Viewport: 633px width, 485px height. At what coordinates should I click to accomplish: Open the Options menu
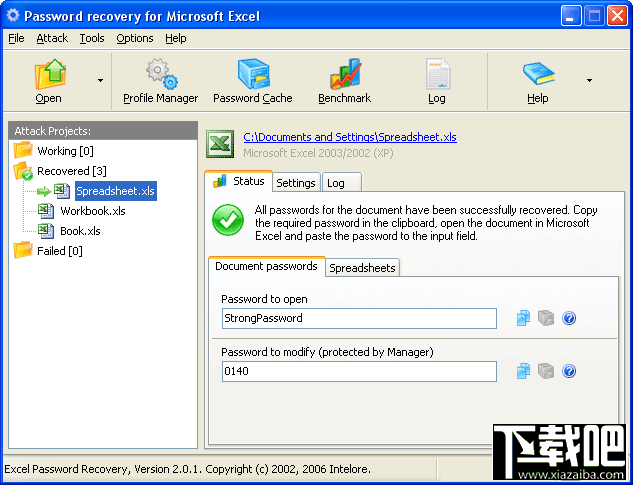click(135, 38)
